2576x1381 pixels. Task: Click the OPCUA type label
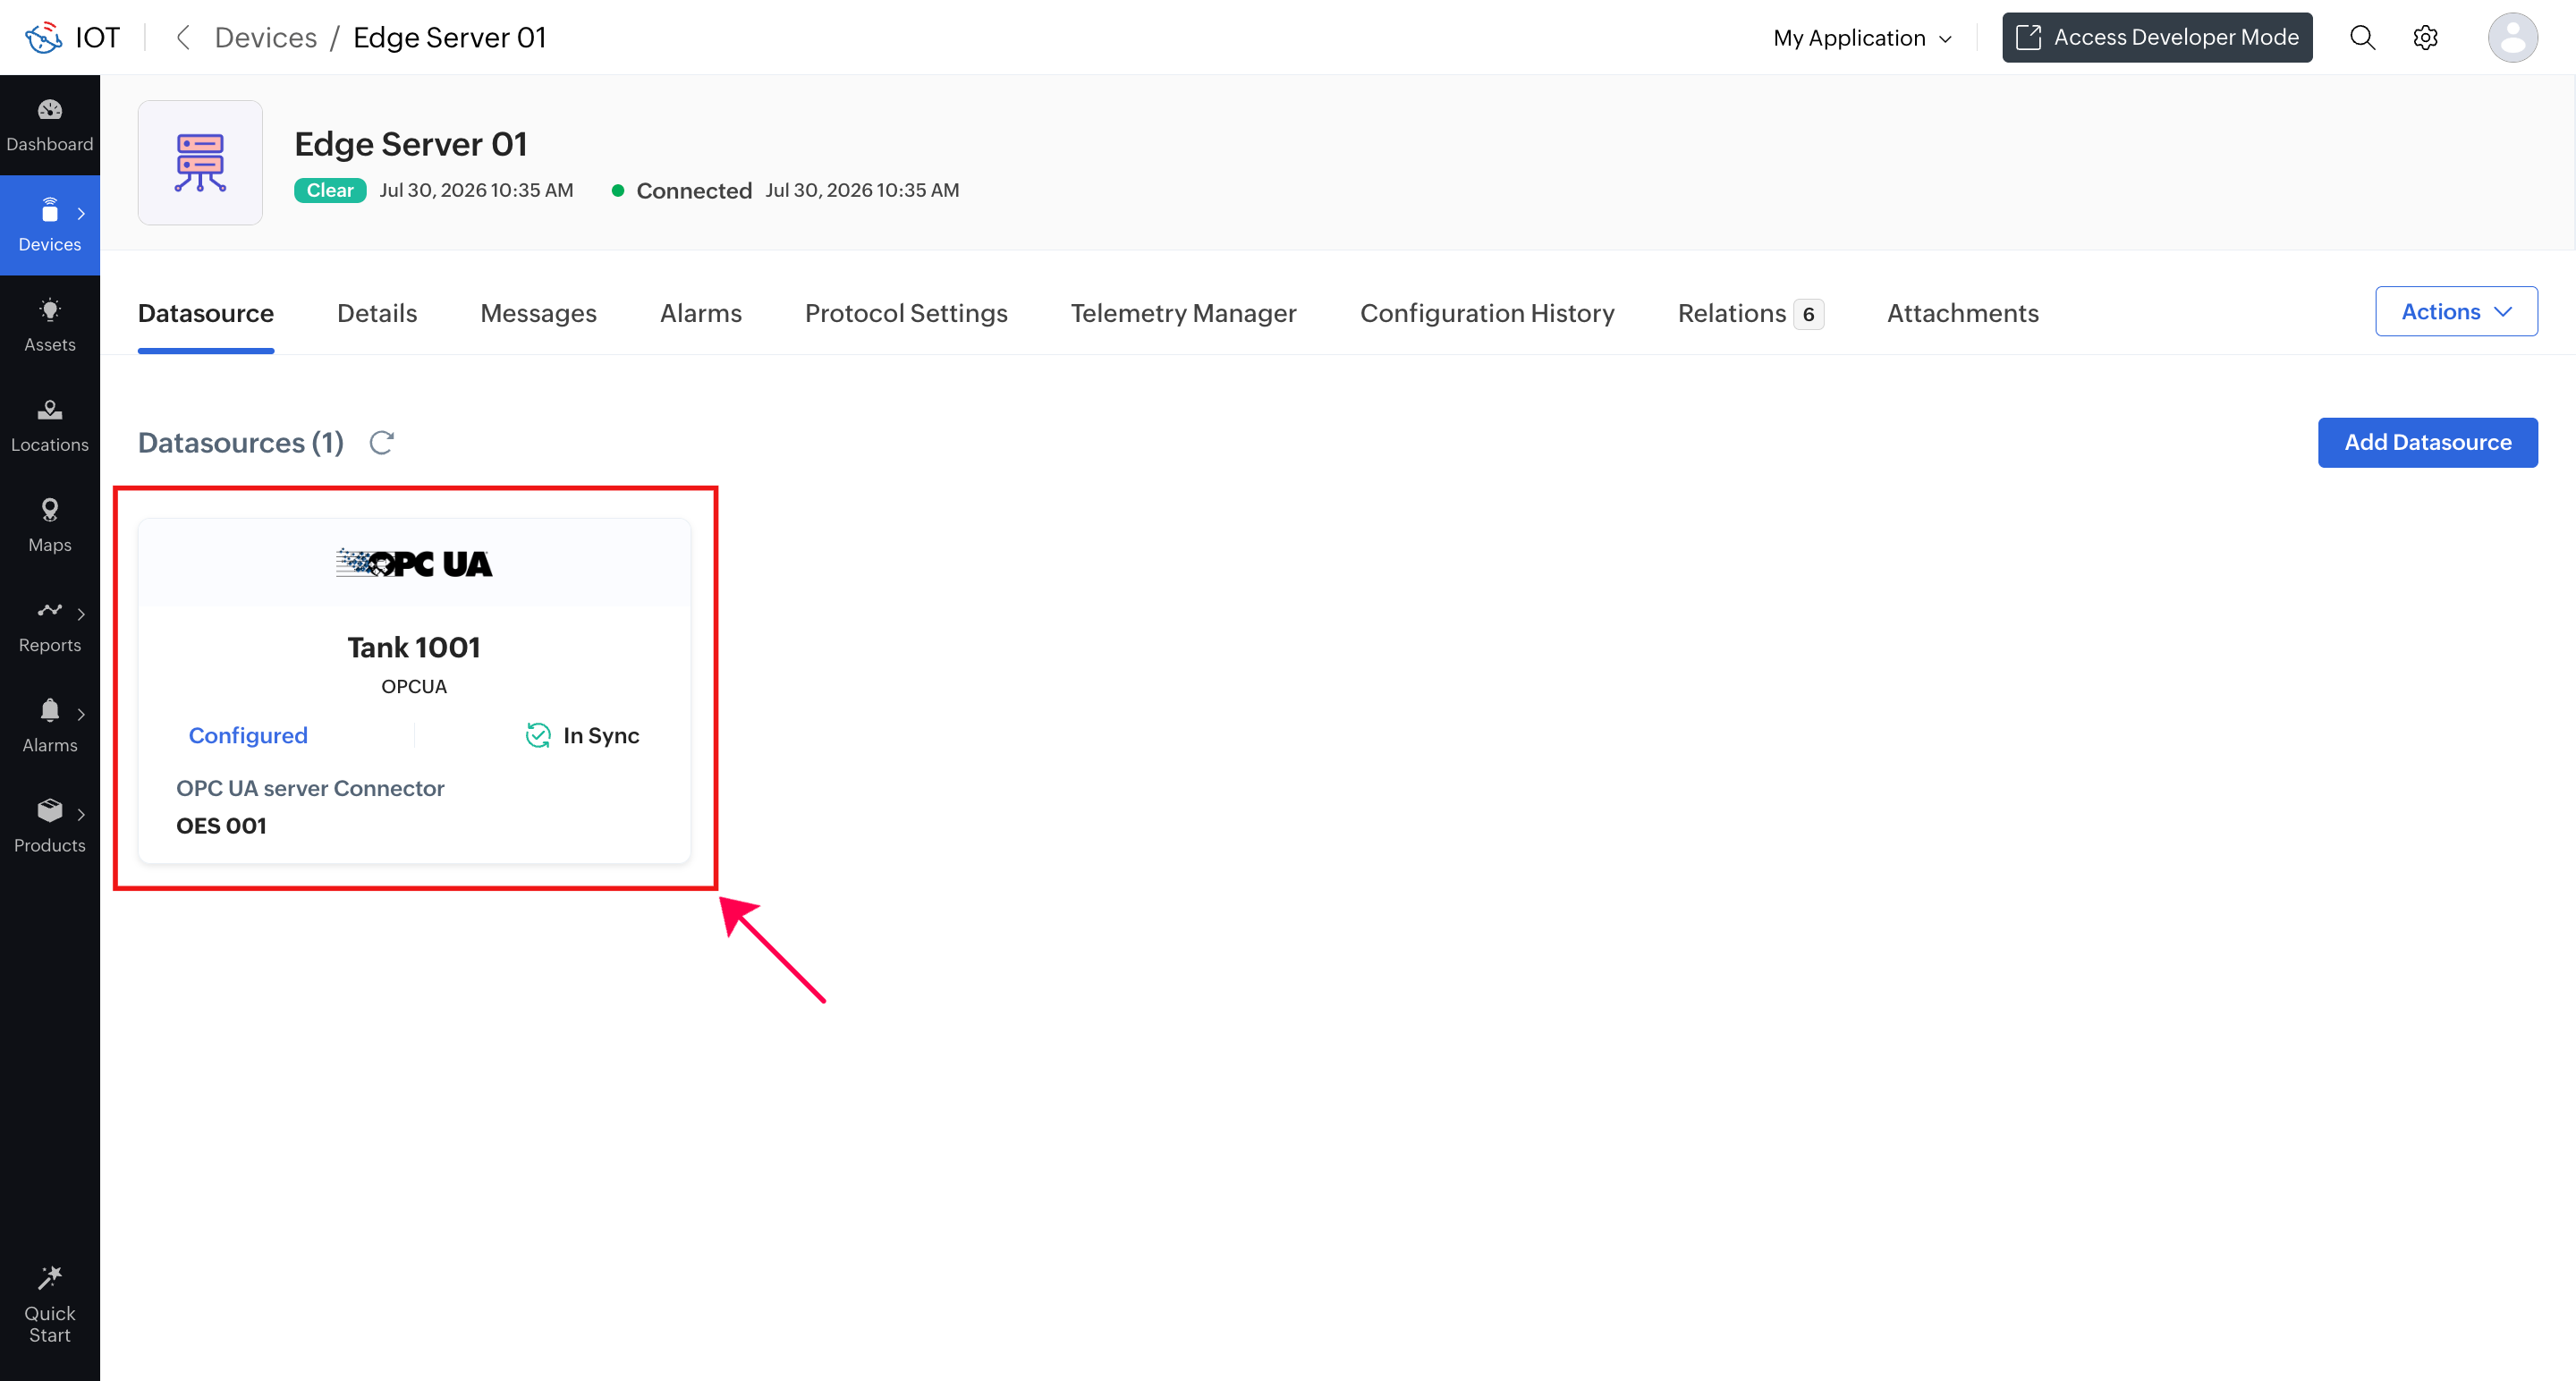click(x=414, y=686)
